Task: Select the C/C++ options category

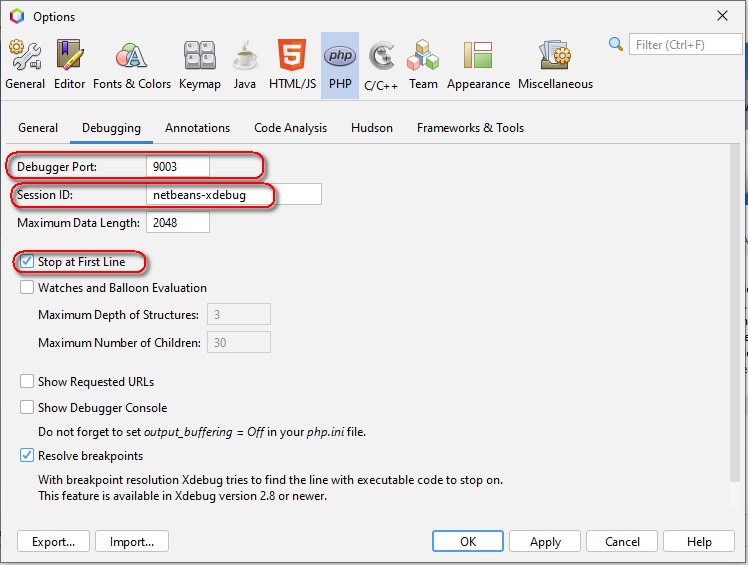Action: pos(381,64)
